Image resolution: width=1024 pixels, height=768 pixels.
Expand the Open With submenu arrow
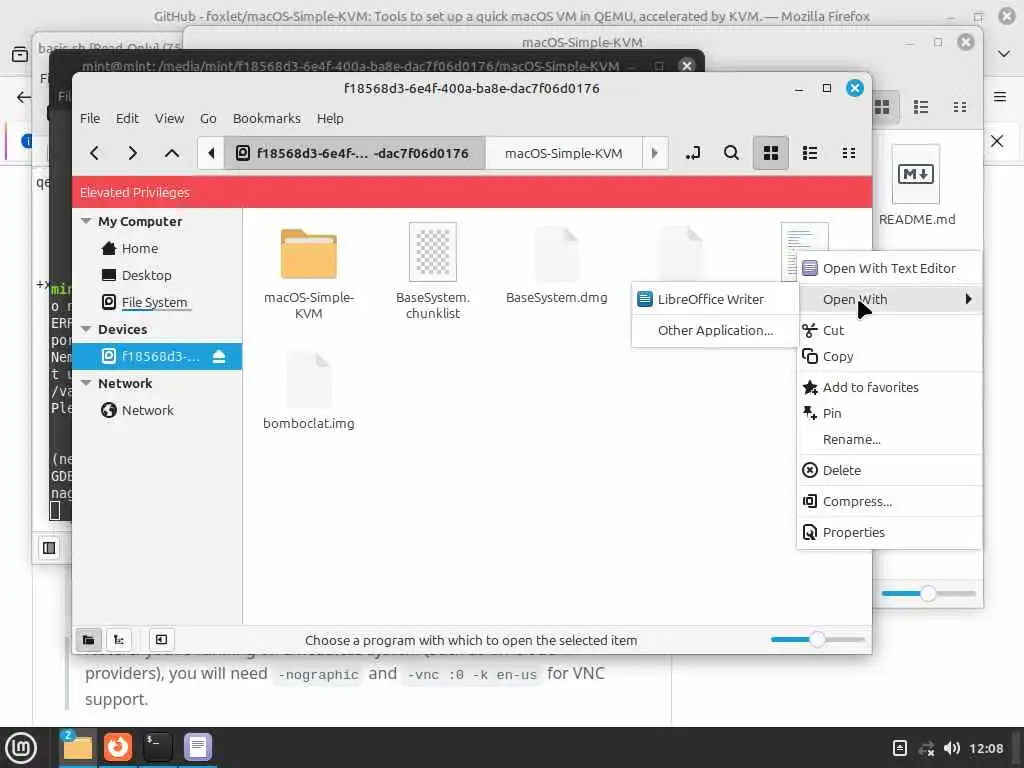tap(968, 299)
